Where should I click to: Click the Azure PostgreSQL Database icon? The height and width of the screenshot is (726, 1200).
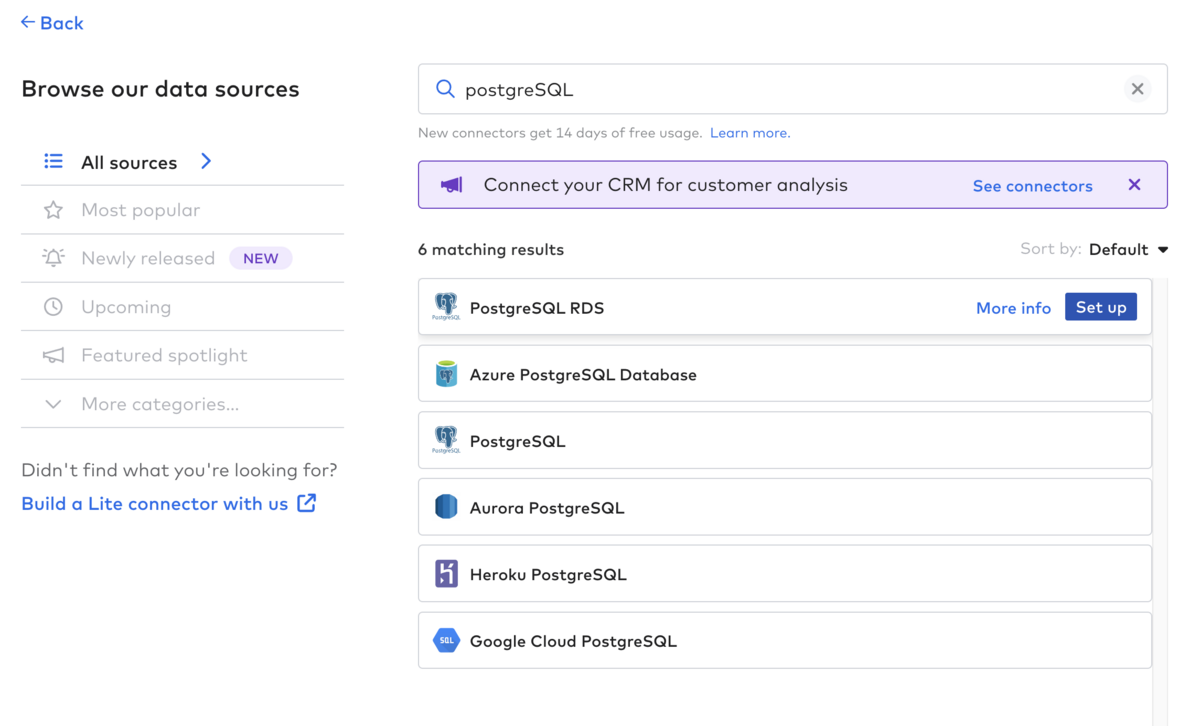[446, 374]
